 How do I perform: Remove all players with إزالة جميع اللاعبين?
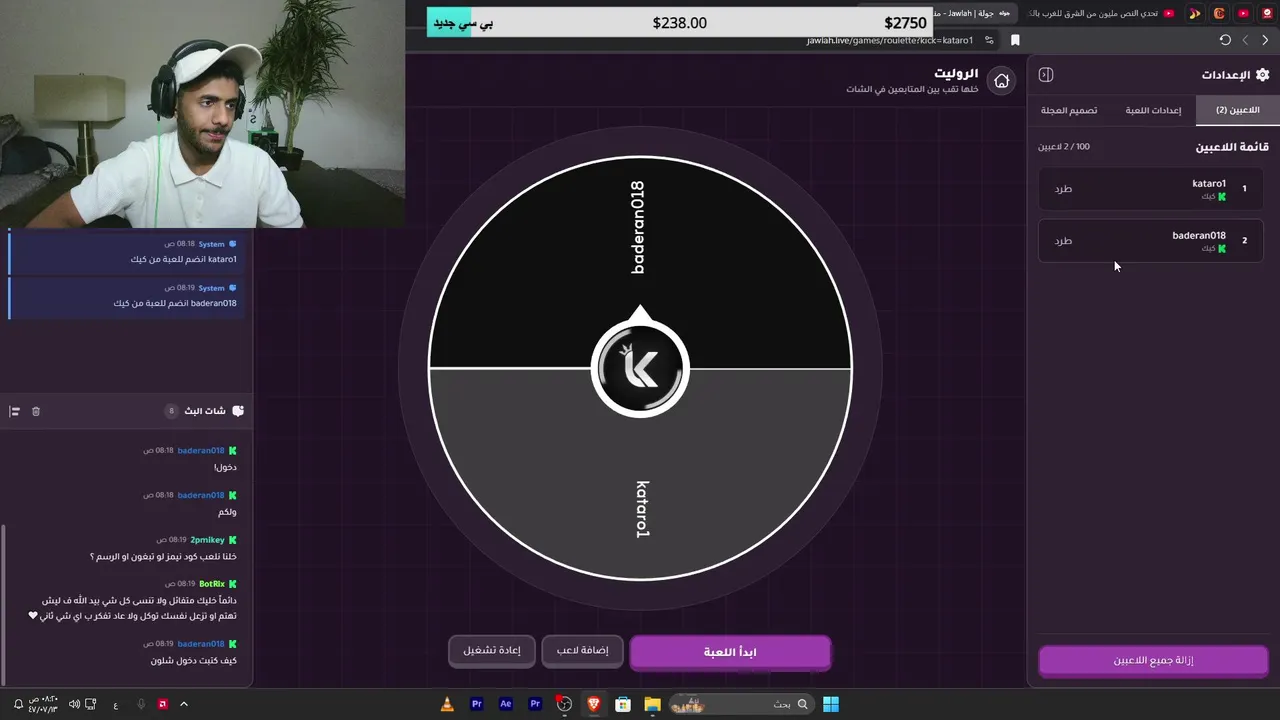[1153, 660]
